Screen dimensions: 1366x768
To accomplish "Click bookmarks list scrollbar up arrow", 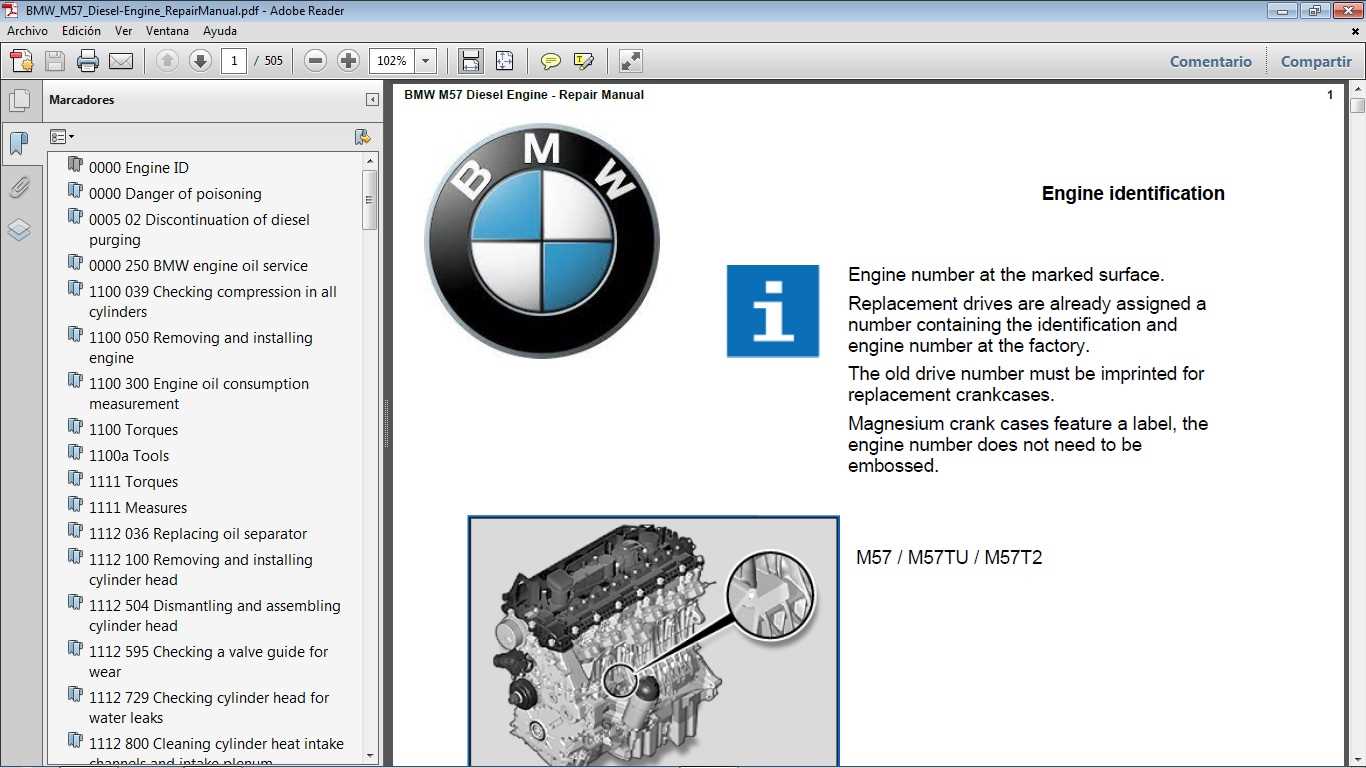I will click(x=370, y=161).
